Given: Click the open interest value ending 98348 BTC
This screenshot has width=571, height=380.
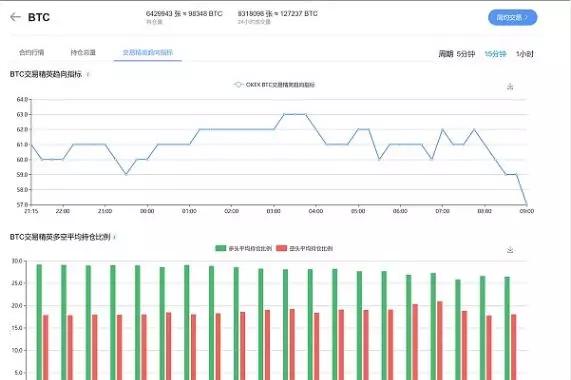Looking at the screenshot, I should click(x=184, y=13).
